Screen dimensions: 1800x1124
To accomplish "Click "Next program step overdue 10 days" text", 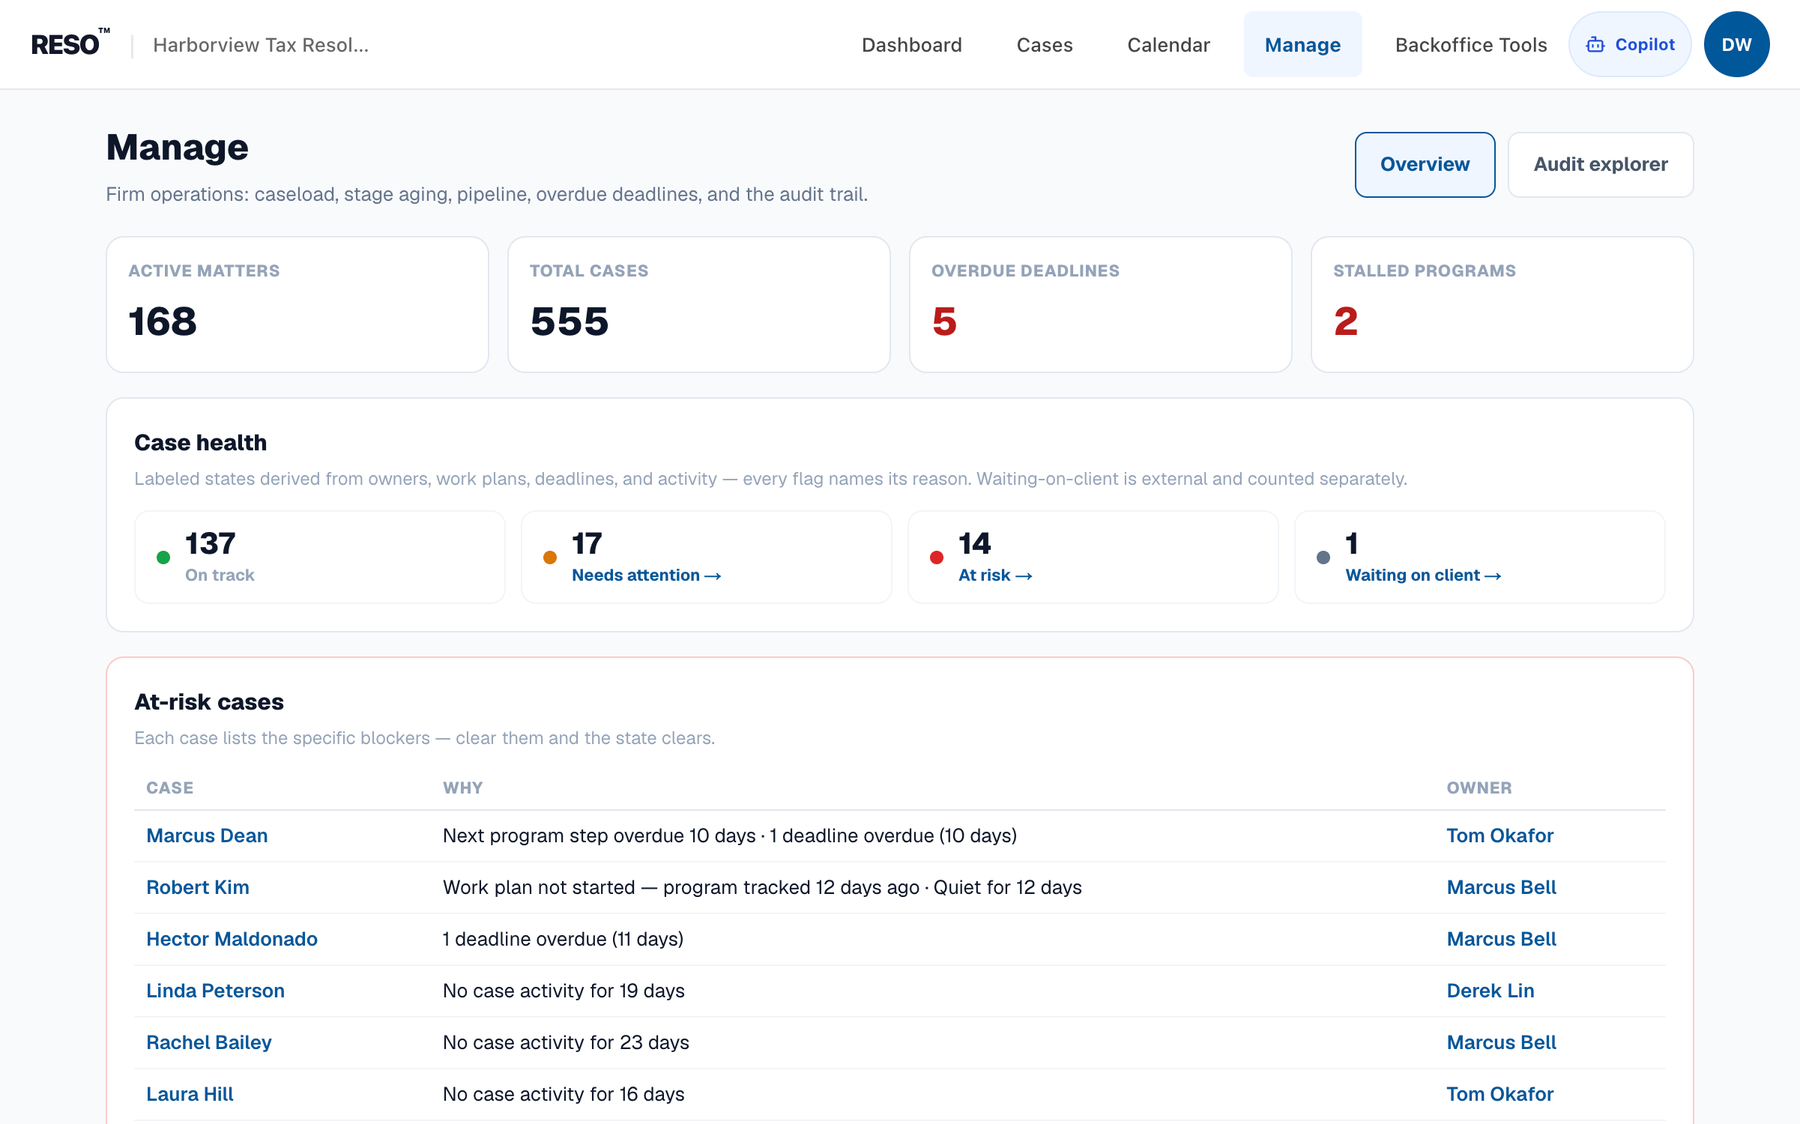I will (x=598, y=835).
